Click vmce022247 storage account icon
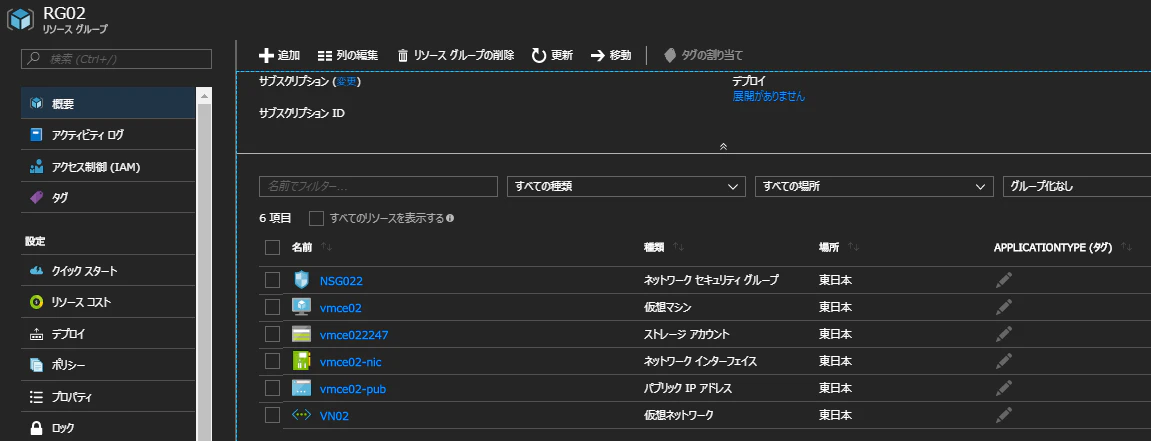Image resolution: width=1151 pixels, height=441 pixels. (x=302, y=334)
